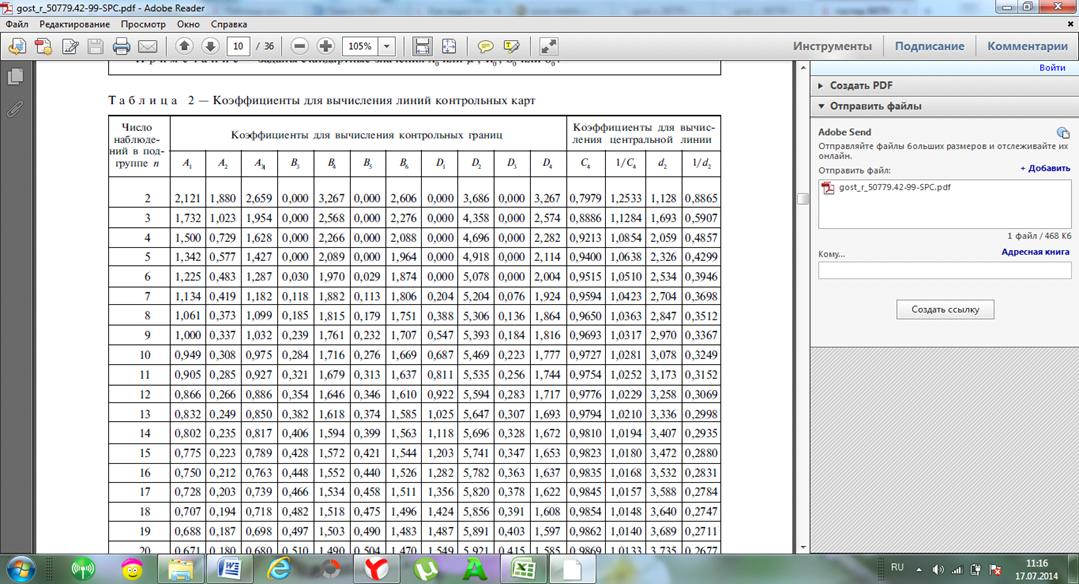This screenshot has height=584, width=1079.
Task: Select the highlight text tool
Action: (511, 46)
